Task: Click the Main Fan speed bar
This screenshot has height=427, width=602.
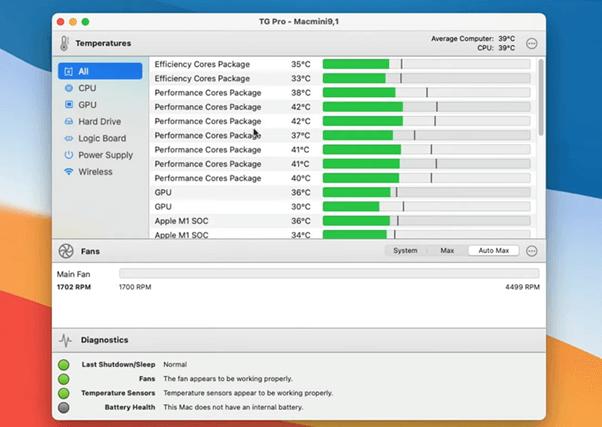Action: point(329,273)
